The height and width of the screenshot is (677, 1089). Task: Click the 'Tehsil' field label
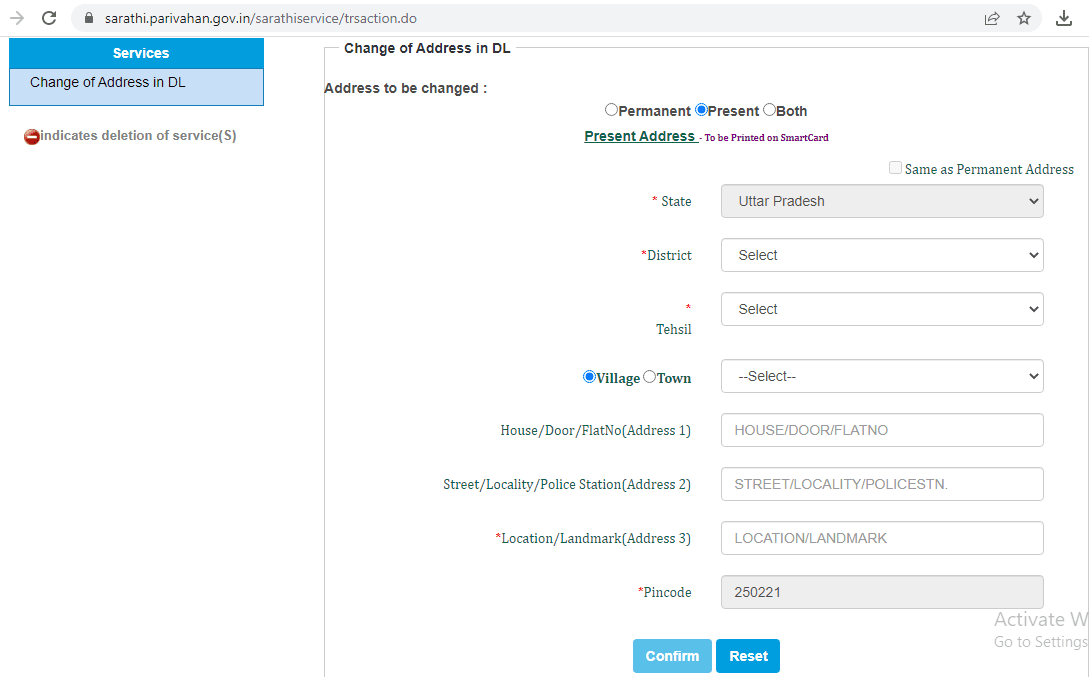tap(674, 329)
